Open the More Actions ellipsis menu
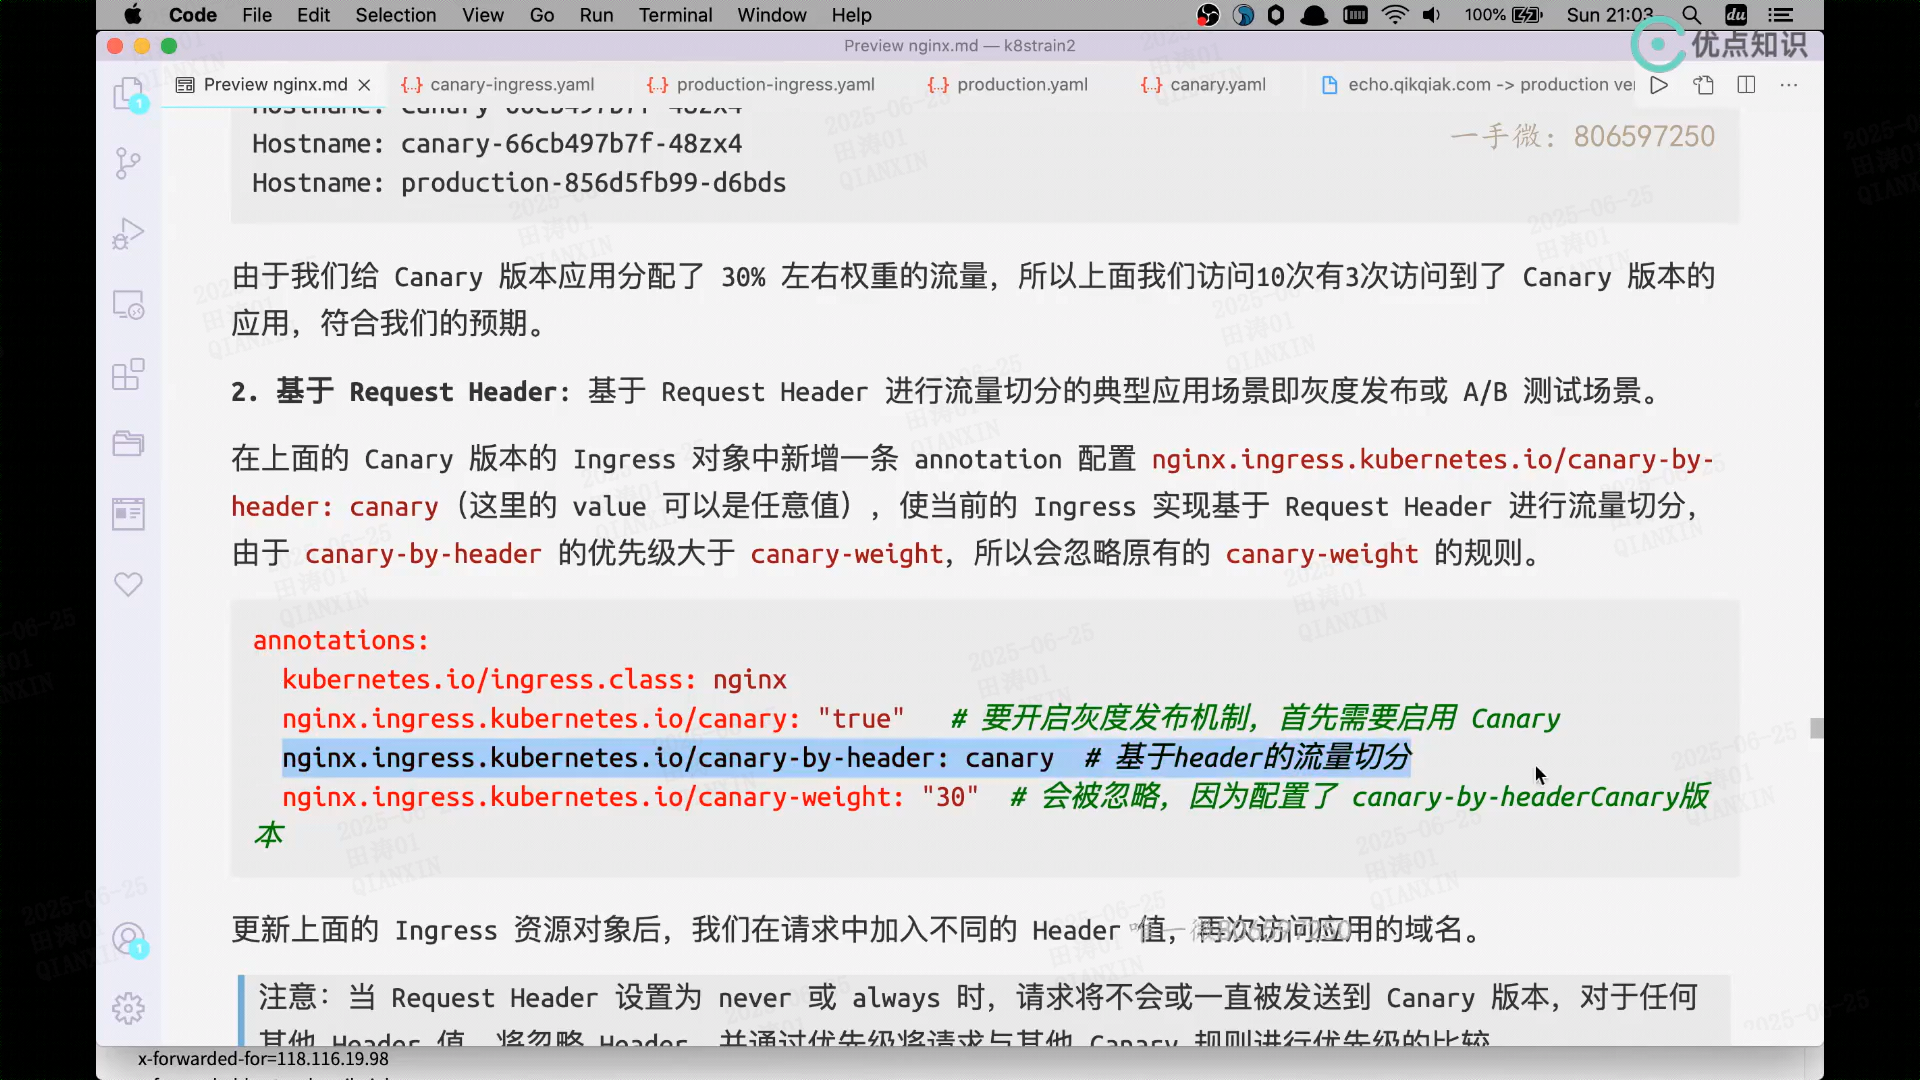The image size is (1920, 1080). click(1789, 85)
